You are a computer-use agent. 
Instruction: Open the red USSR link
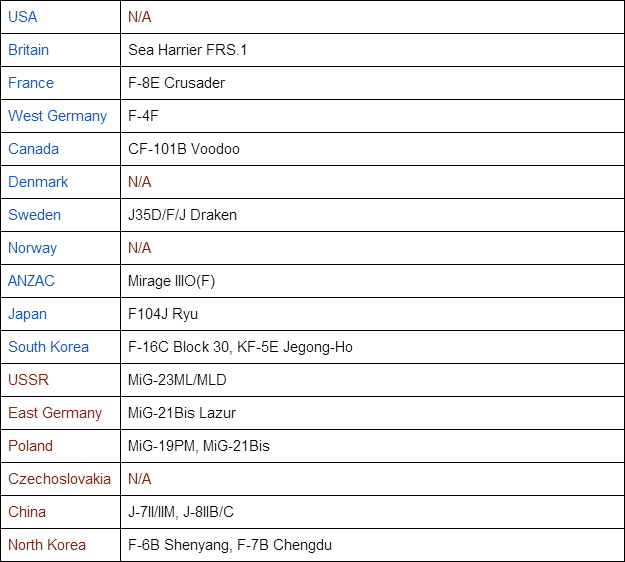(x=28, y=380)
